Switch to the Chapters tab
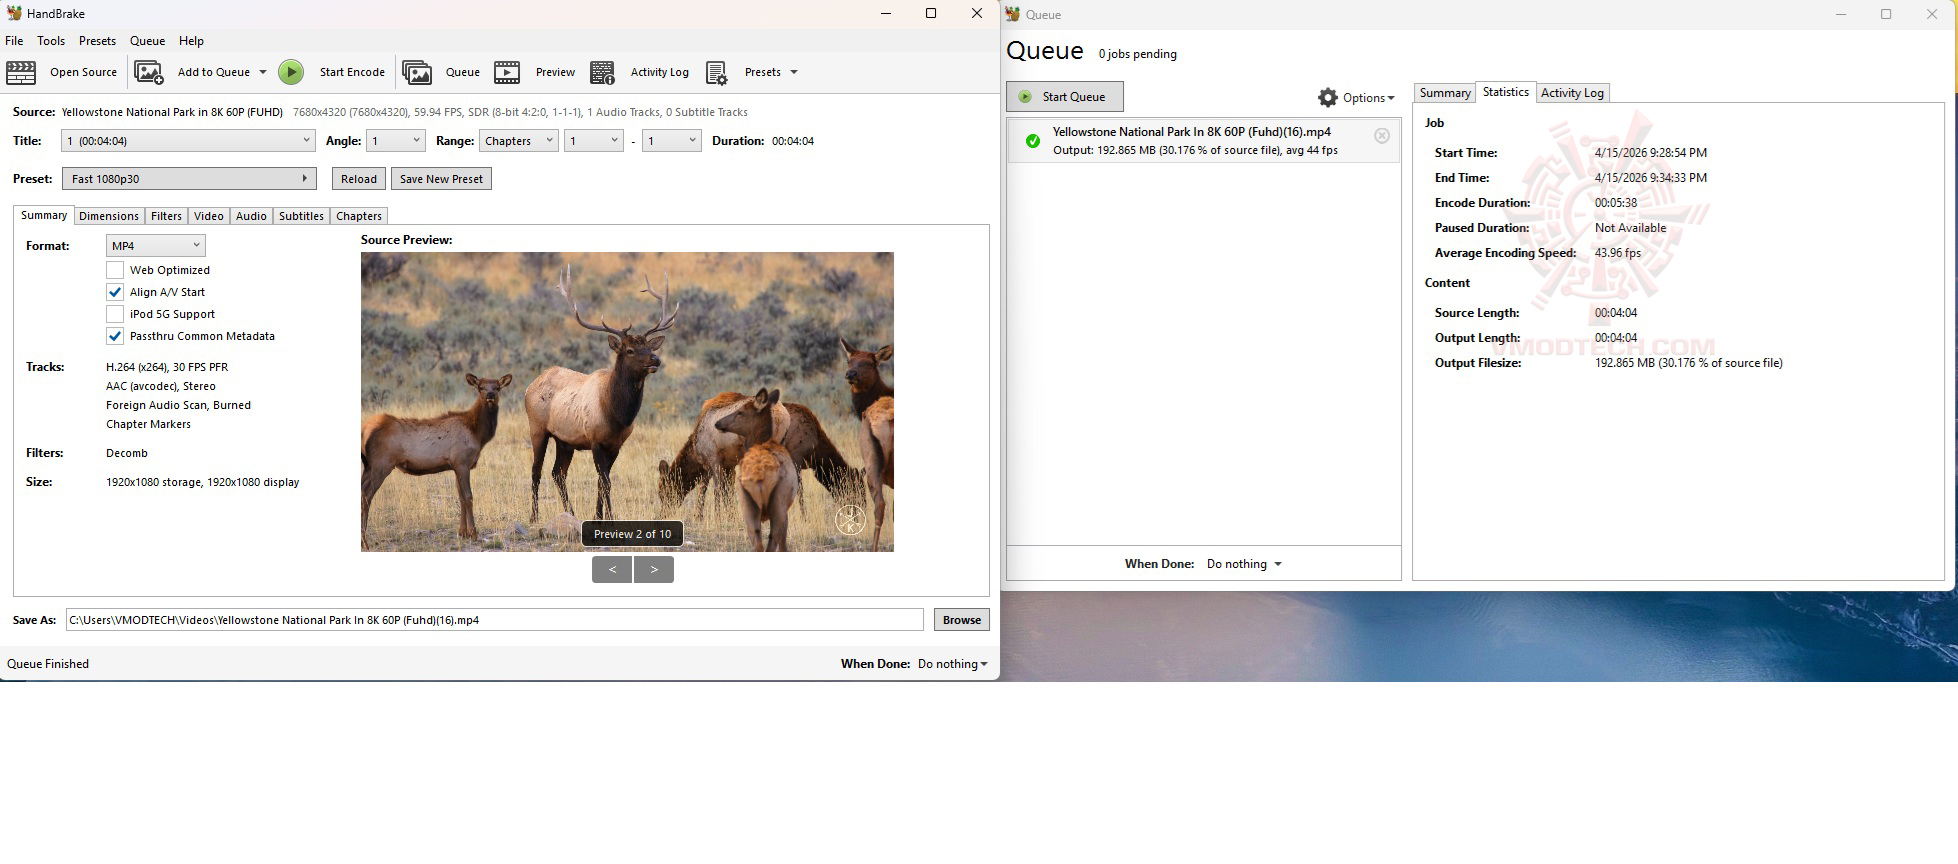Screen dimensions: 1958x864 coord(359,216)
